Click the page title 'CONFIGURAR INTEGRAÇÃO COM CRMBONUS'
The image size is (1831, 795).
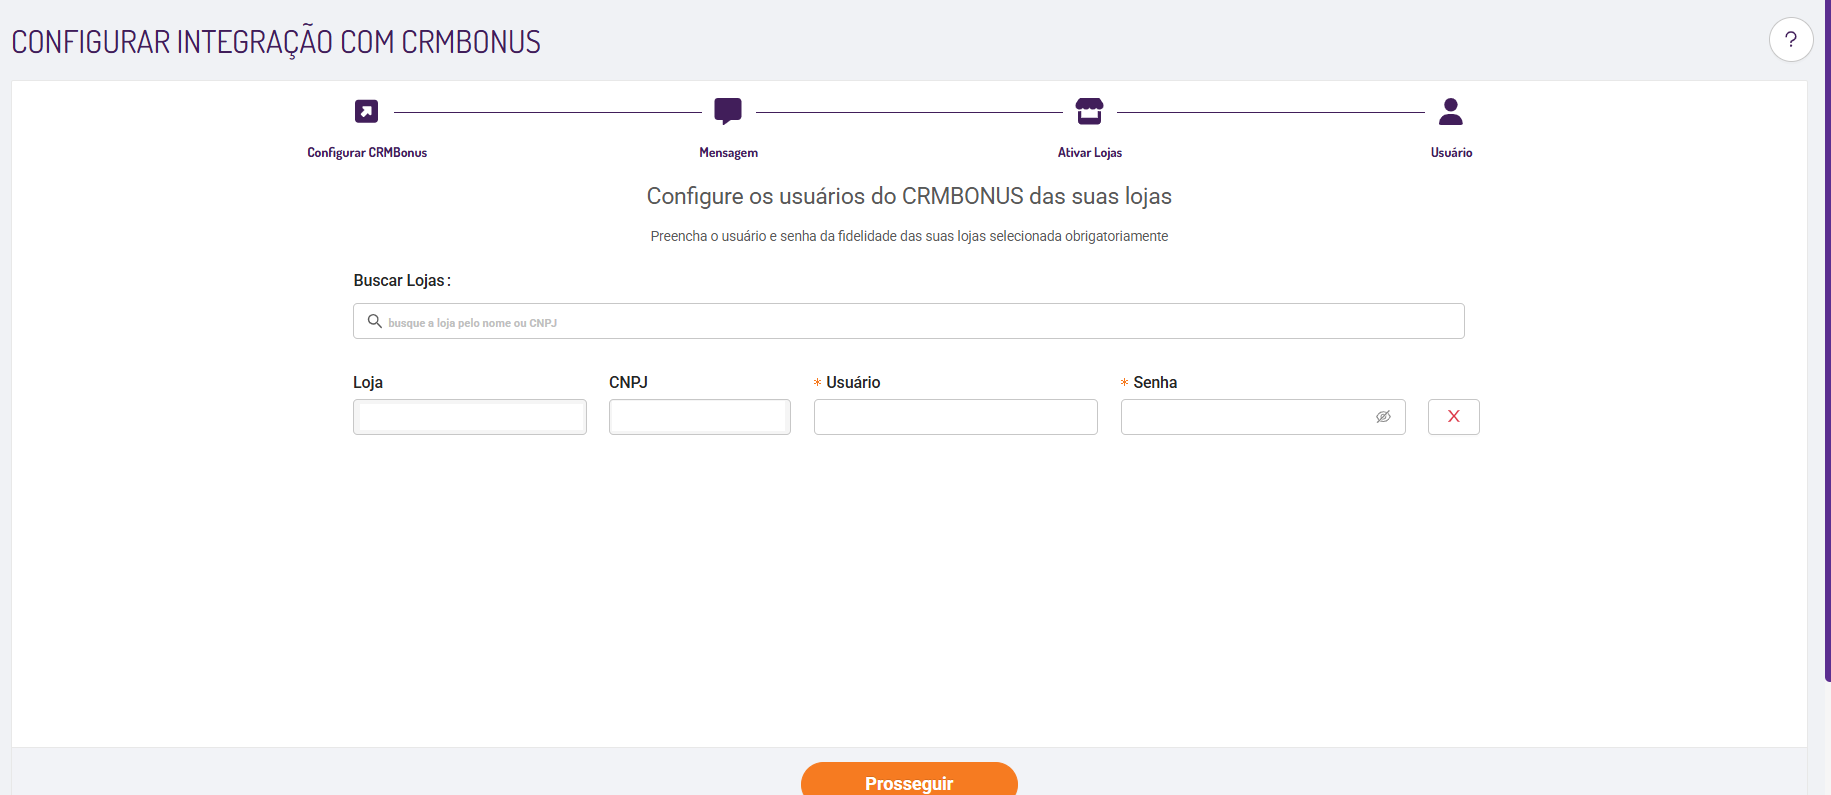276,42
